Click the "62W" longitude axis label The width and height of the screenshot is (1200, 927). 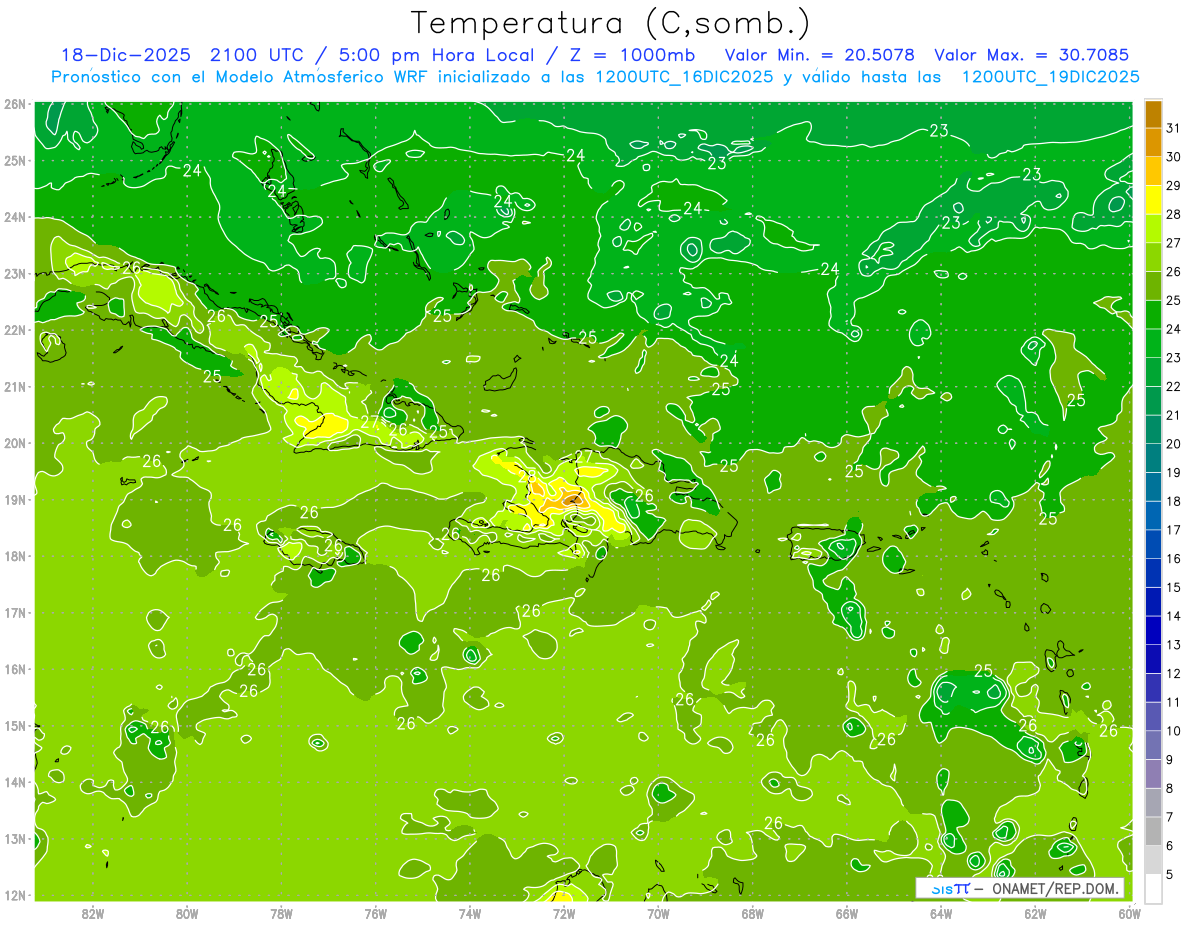1035,913
